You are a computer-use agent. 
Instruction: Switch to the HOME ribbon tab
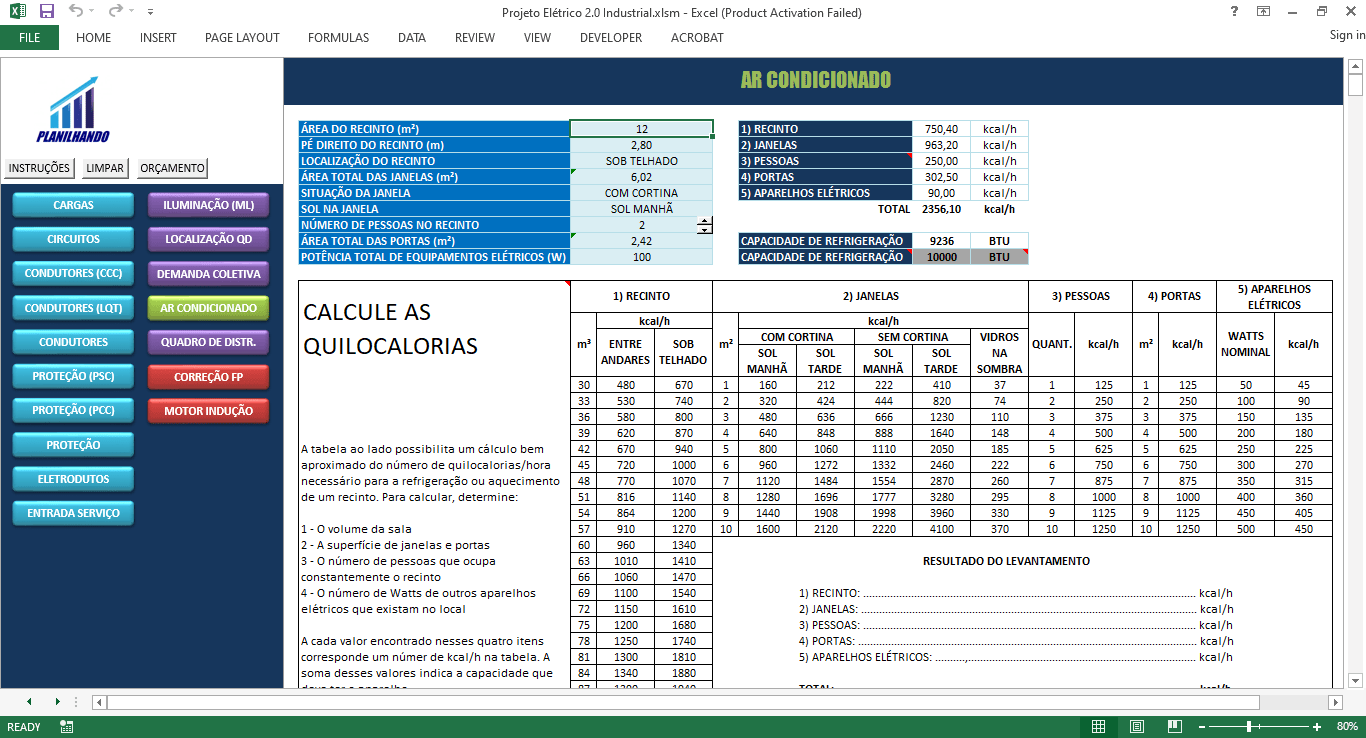pyautogui.click(x=94, y=38)
